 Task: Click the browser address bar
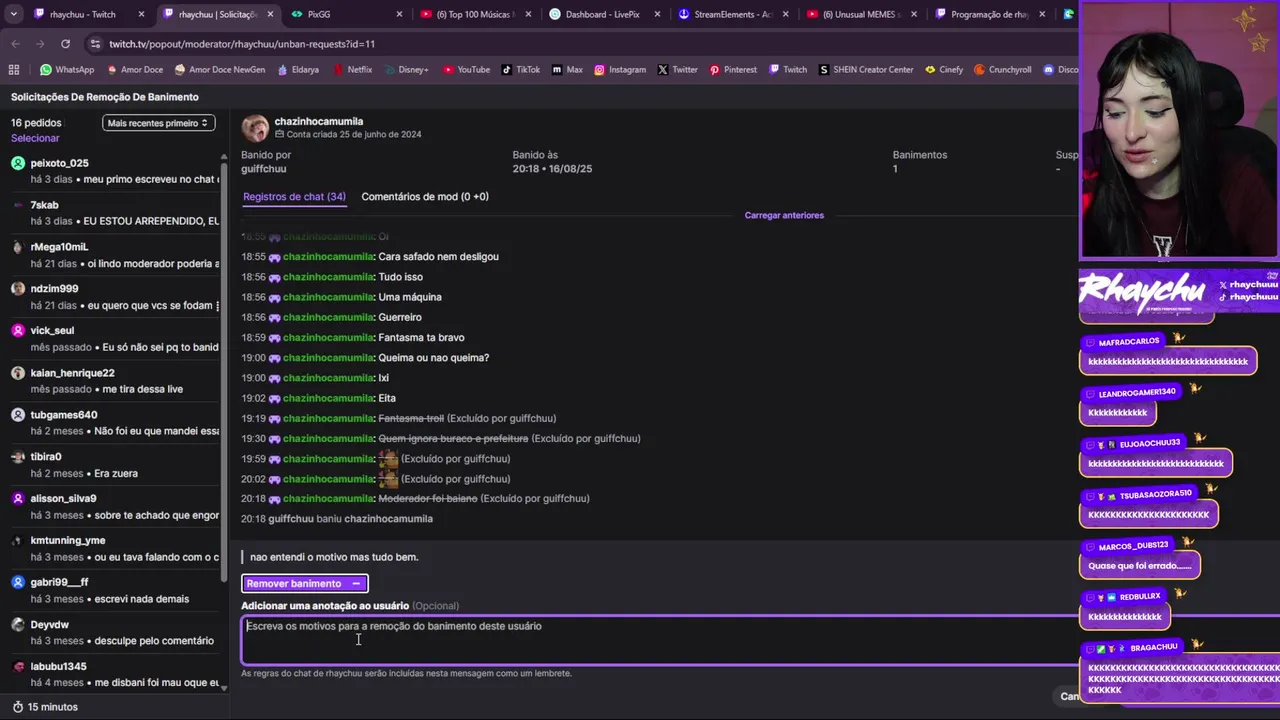[580, 44]
